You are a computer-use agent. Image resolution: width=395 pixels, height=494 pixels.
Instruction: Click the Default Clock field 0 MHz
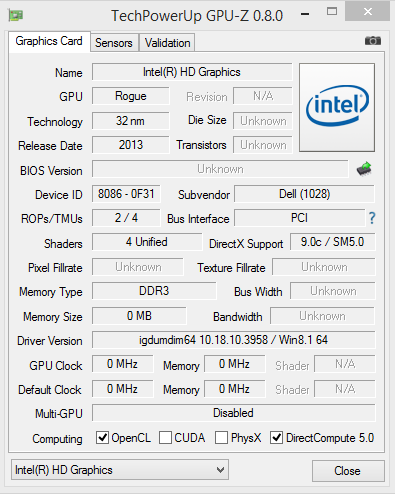(x=122, y=389)
